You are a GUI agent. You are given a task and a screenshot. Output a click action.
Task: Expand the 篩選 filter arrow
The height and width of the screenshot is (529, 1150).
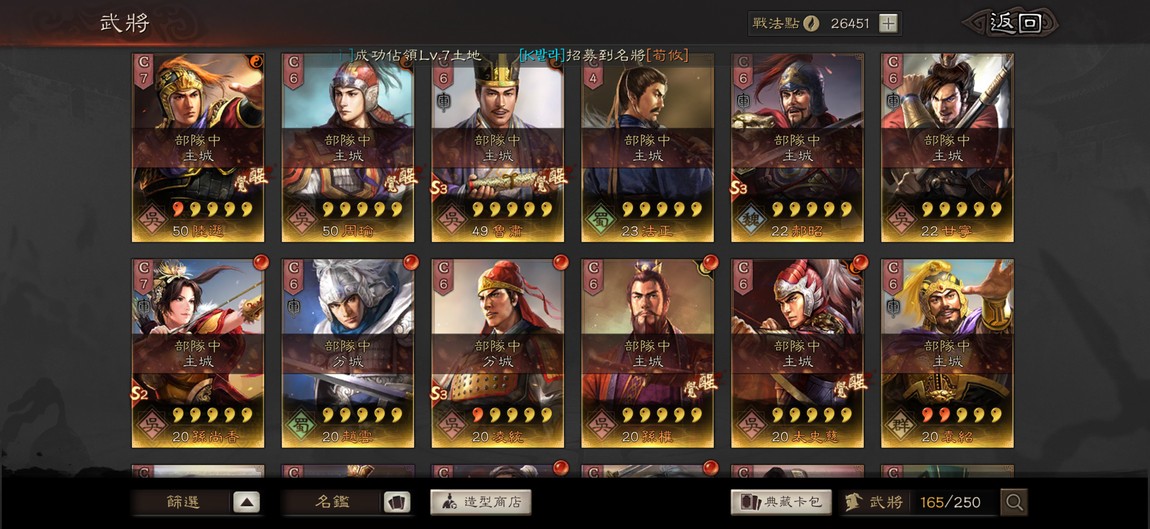246,502
